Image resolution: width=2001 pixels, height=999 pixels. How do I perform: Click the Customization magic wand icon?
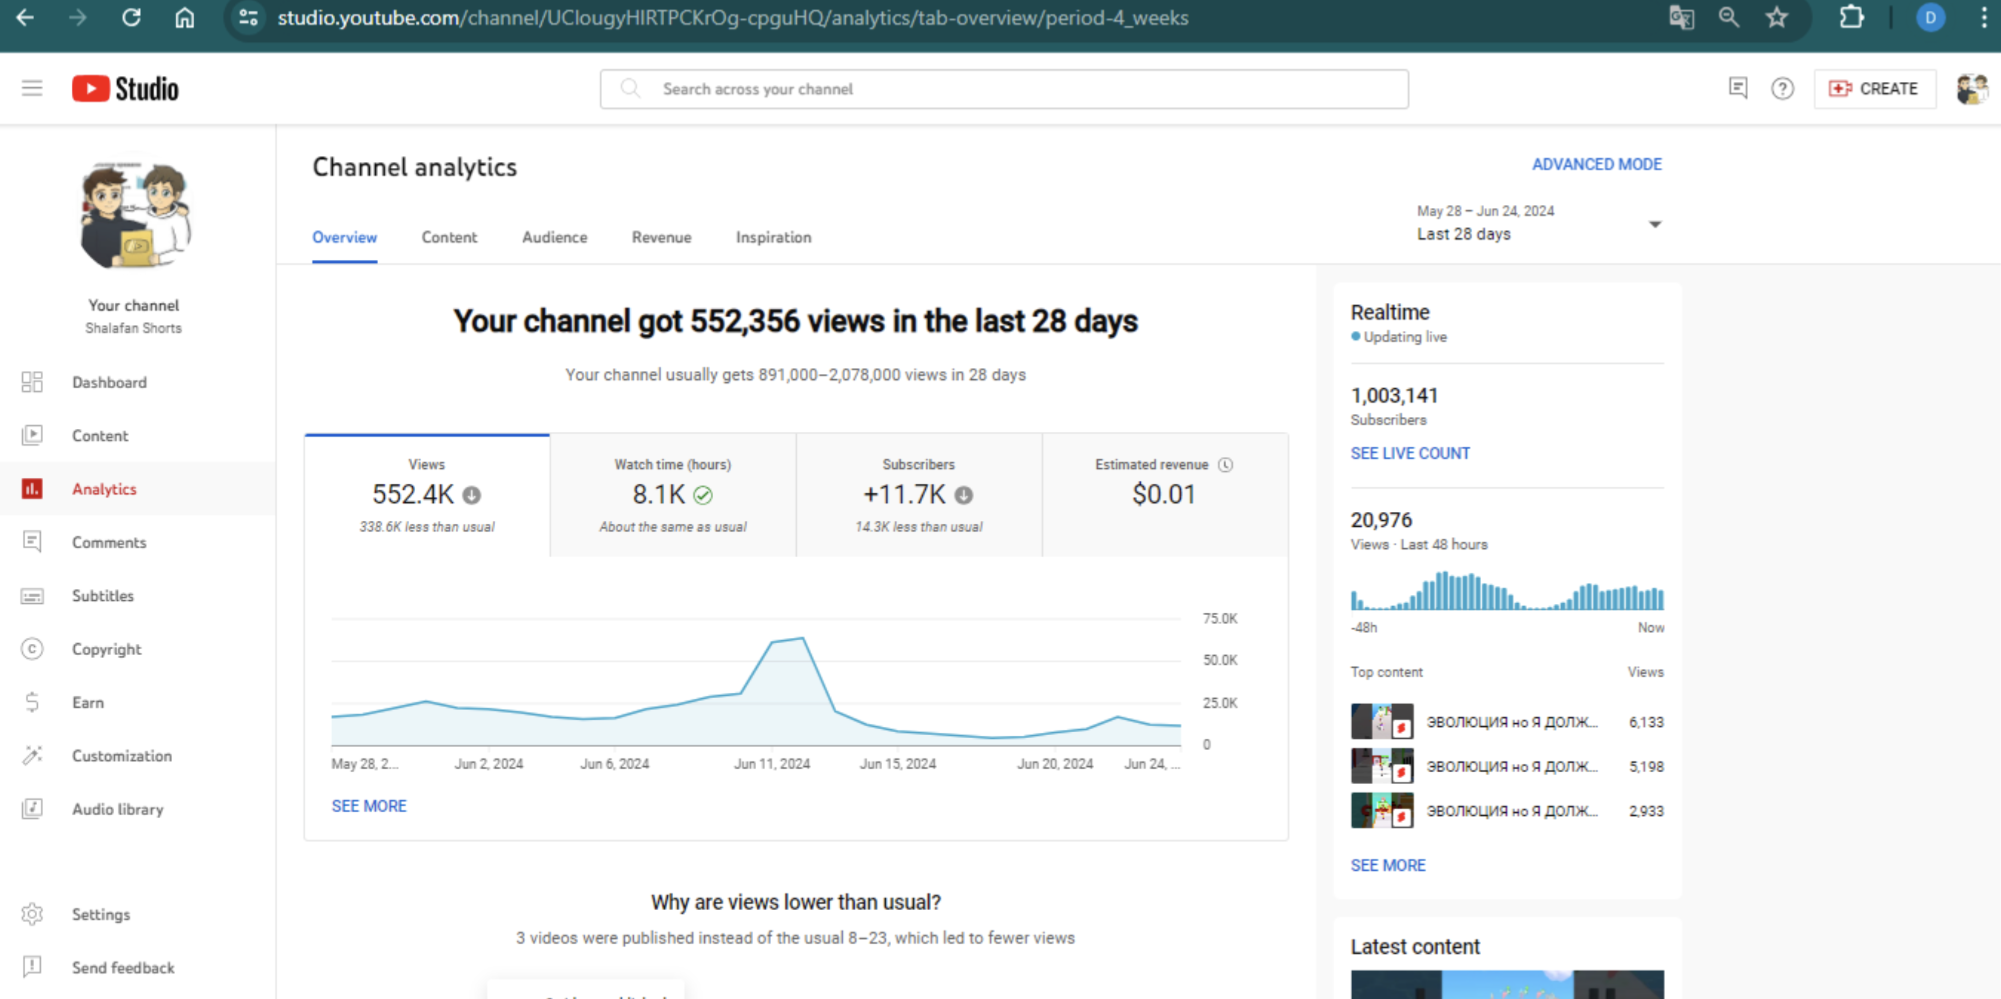[x=32, y=755]
